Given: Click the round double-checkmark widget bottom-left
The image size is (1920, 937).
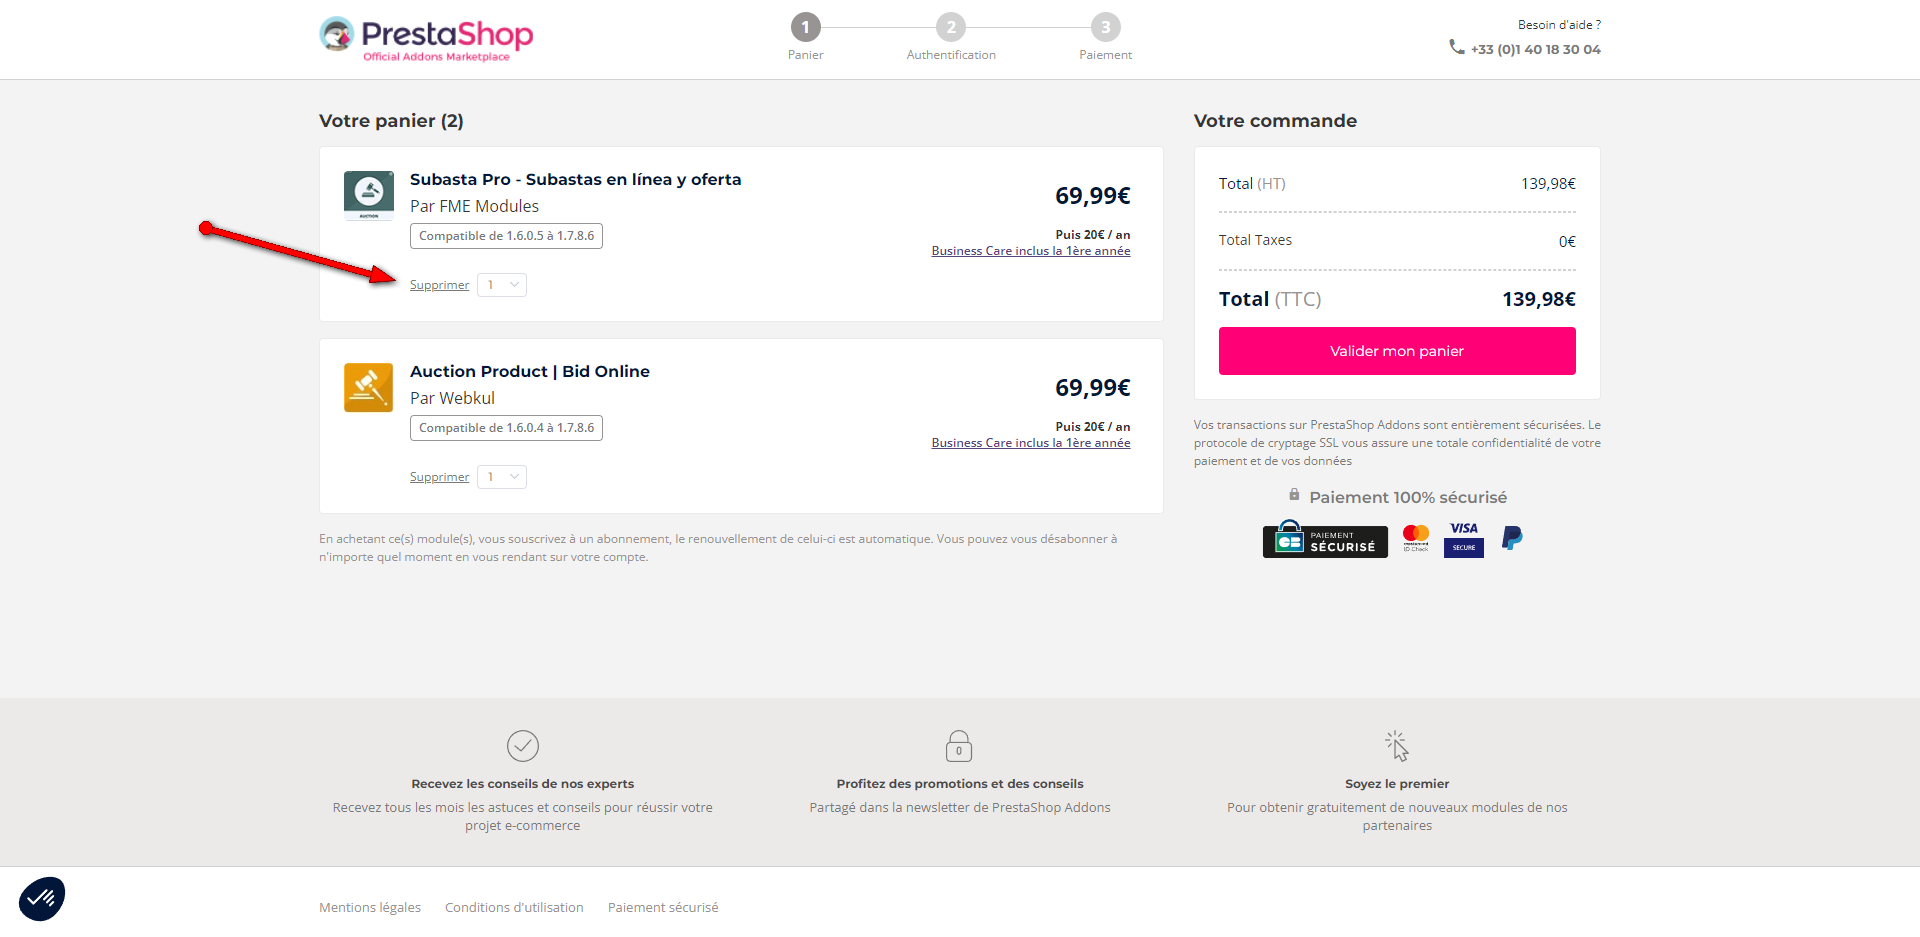Looking at the screenshot, I should [x=42, y=898].
